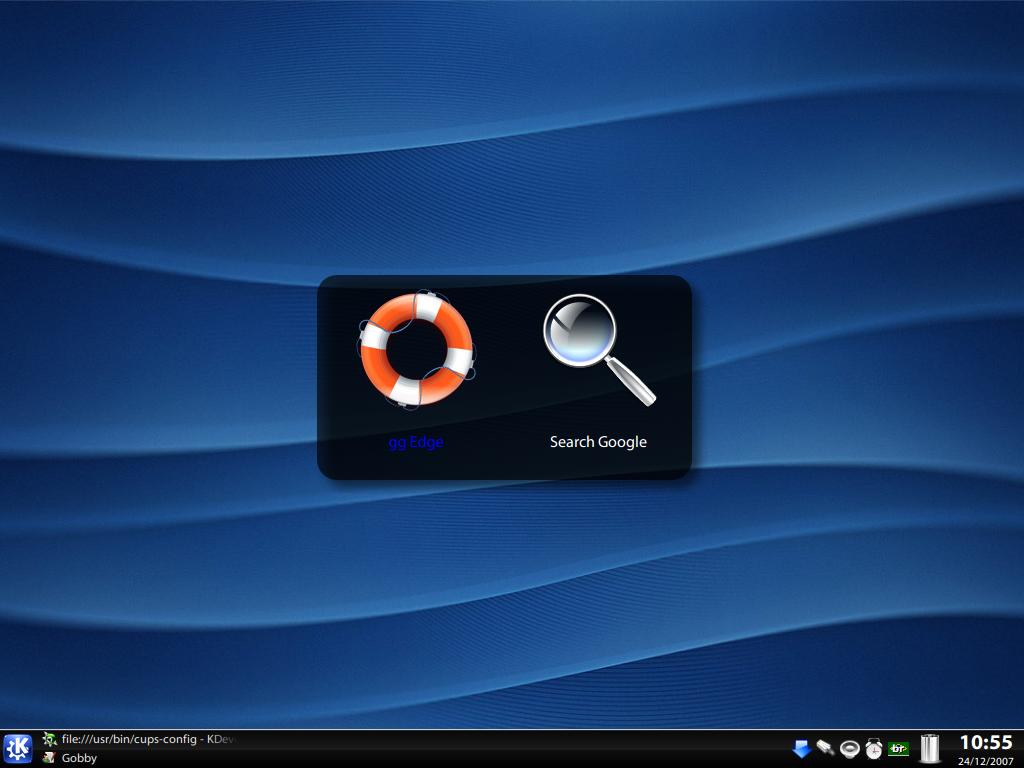Click the 24/12/2007 date text

(x=986, y=761)
